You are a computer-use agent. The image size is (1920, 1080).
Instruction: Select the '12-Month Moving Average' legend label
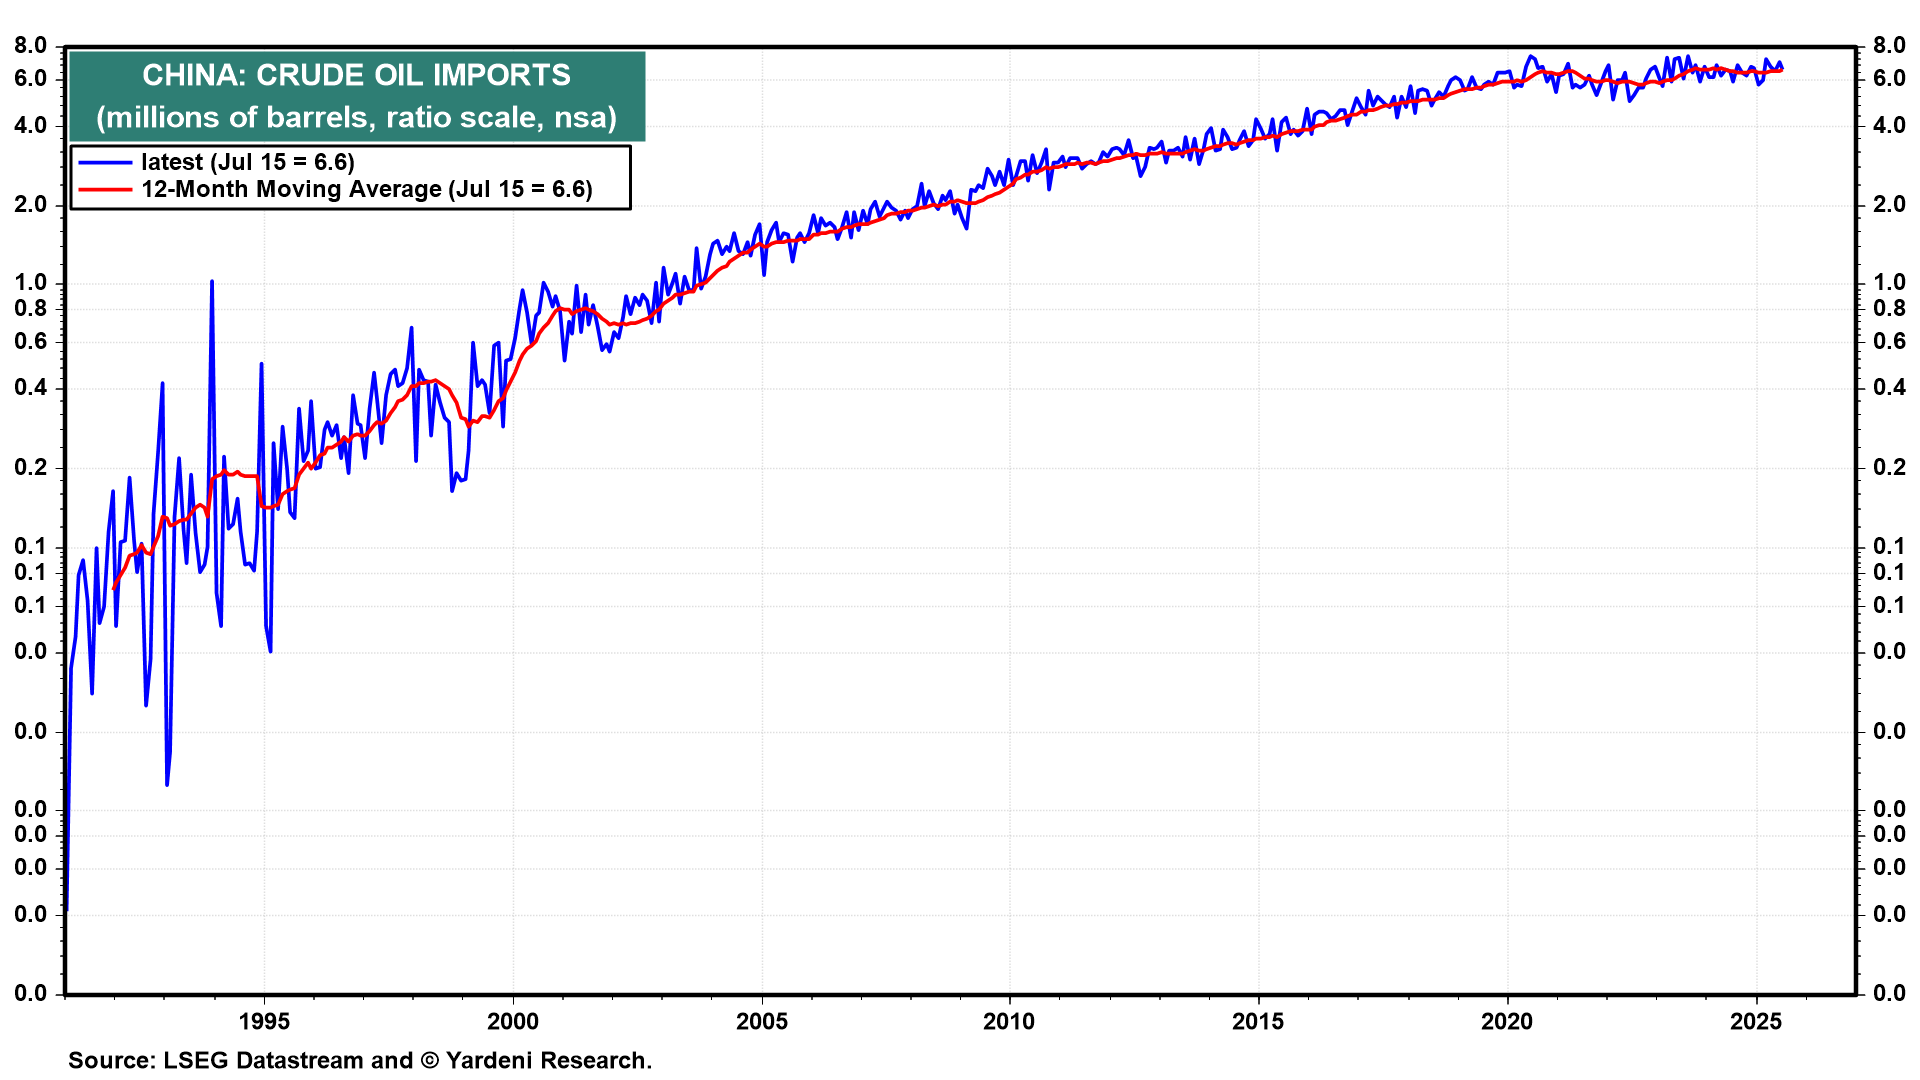point(367,189)
